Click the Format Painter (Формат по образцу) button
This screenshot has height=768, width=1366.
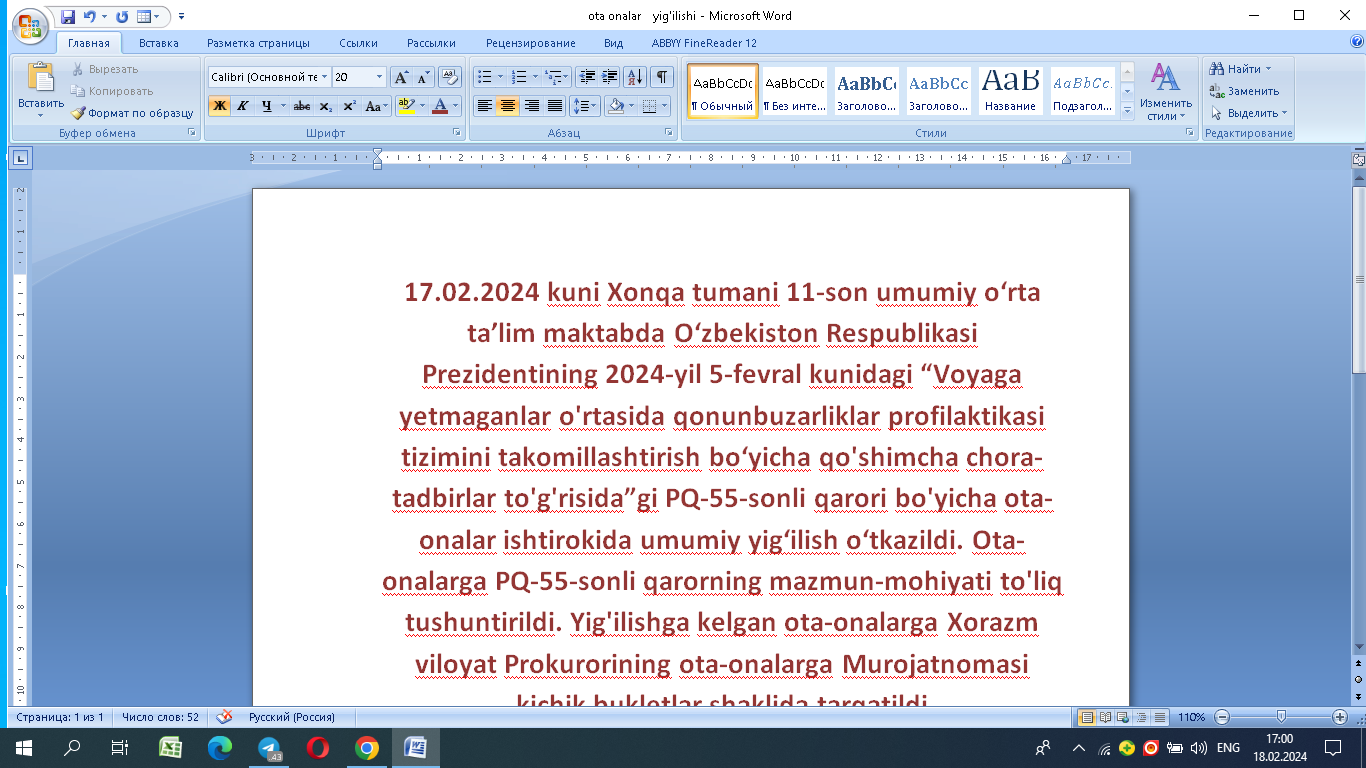(133, 113)
